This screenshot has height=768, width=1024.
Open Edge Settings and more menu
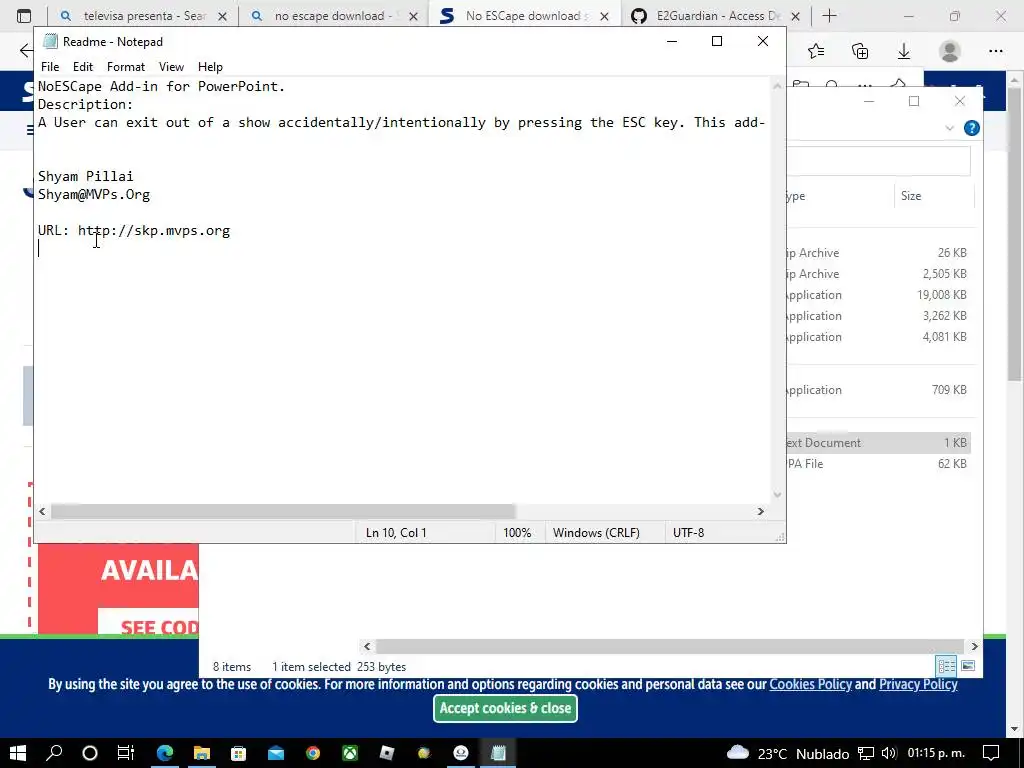pos(995,50)
